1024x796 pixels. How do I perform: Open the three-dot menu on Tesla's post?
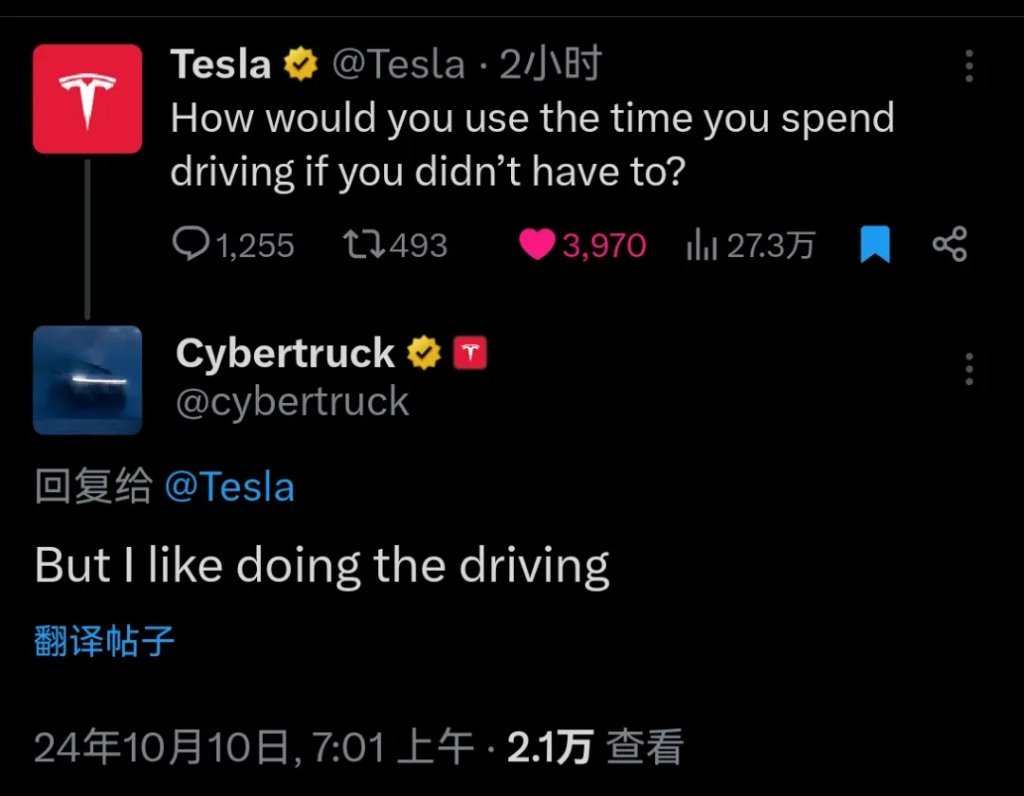968,66
